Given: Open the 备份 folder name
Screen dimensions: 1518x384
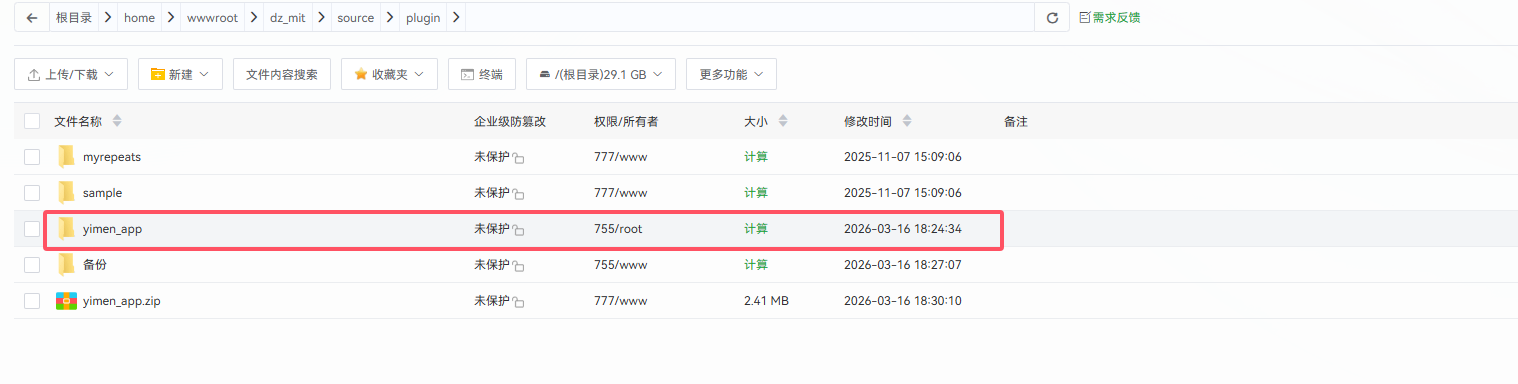Looking at the screenshot, I should tap(95, 265).
